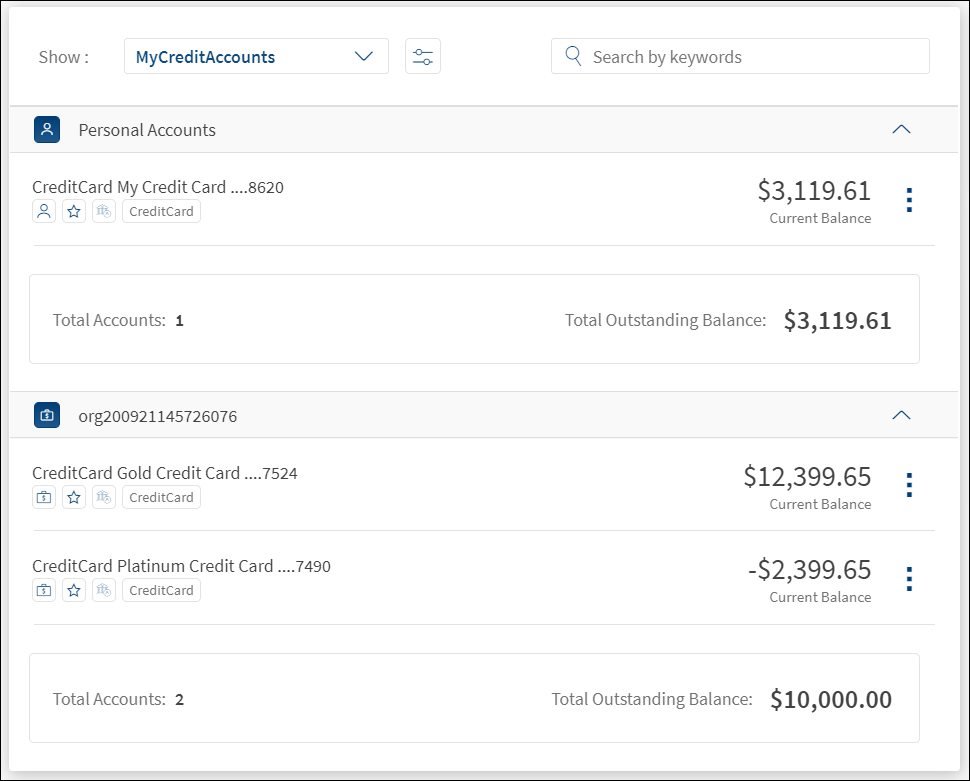Click the business icon under Gold Credit Card
The width and height of the screenshot is (970, 781).
point(44,497)
